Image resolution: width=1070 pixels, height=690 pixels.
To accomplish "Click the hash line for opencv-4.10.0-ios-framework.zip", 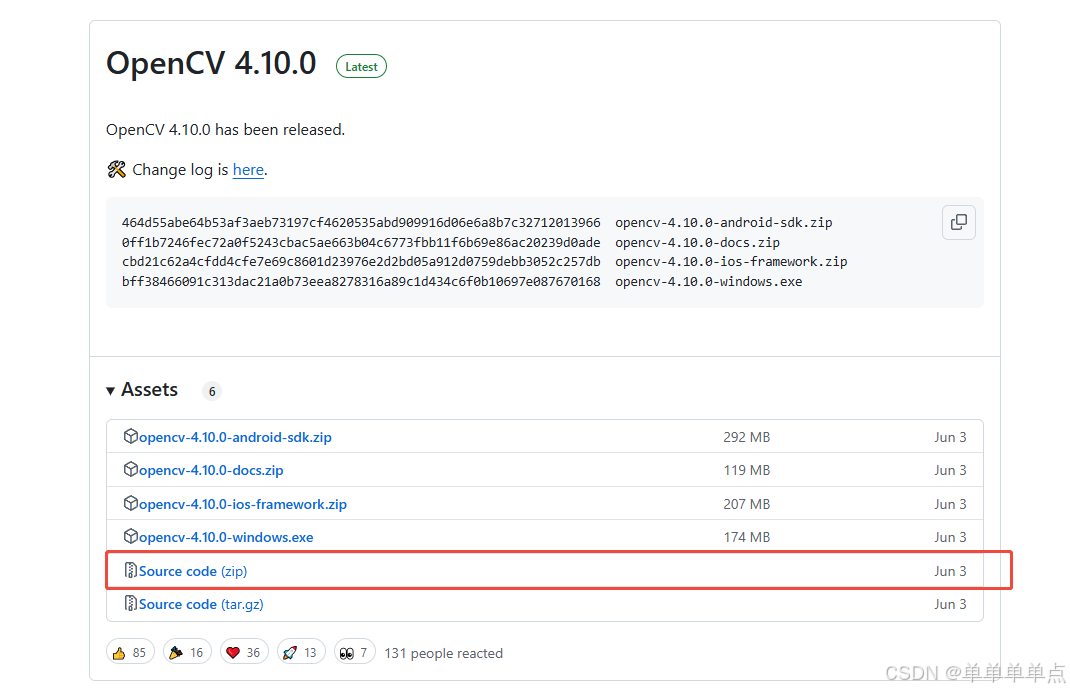I will point(485,261).
